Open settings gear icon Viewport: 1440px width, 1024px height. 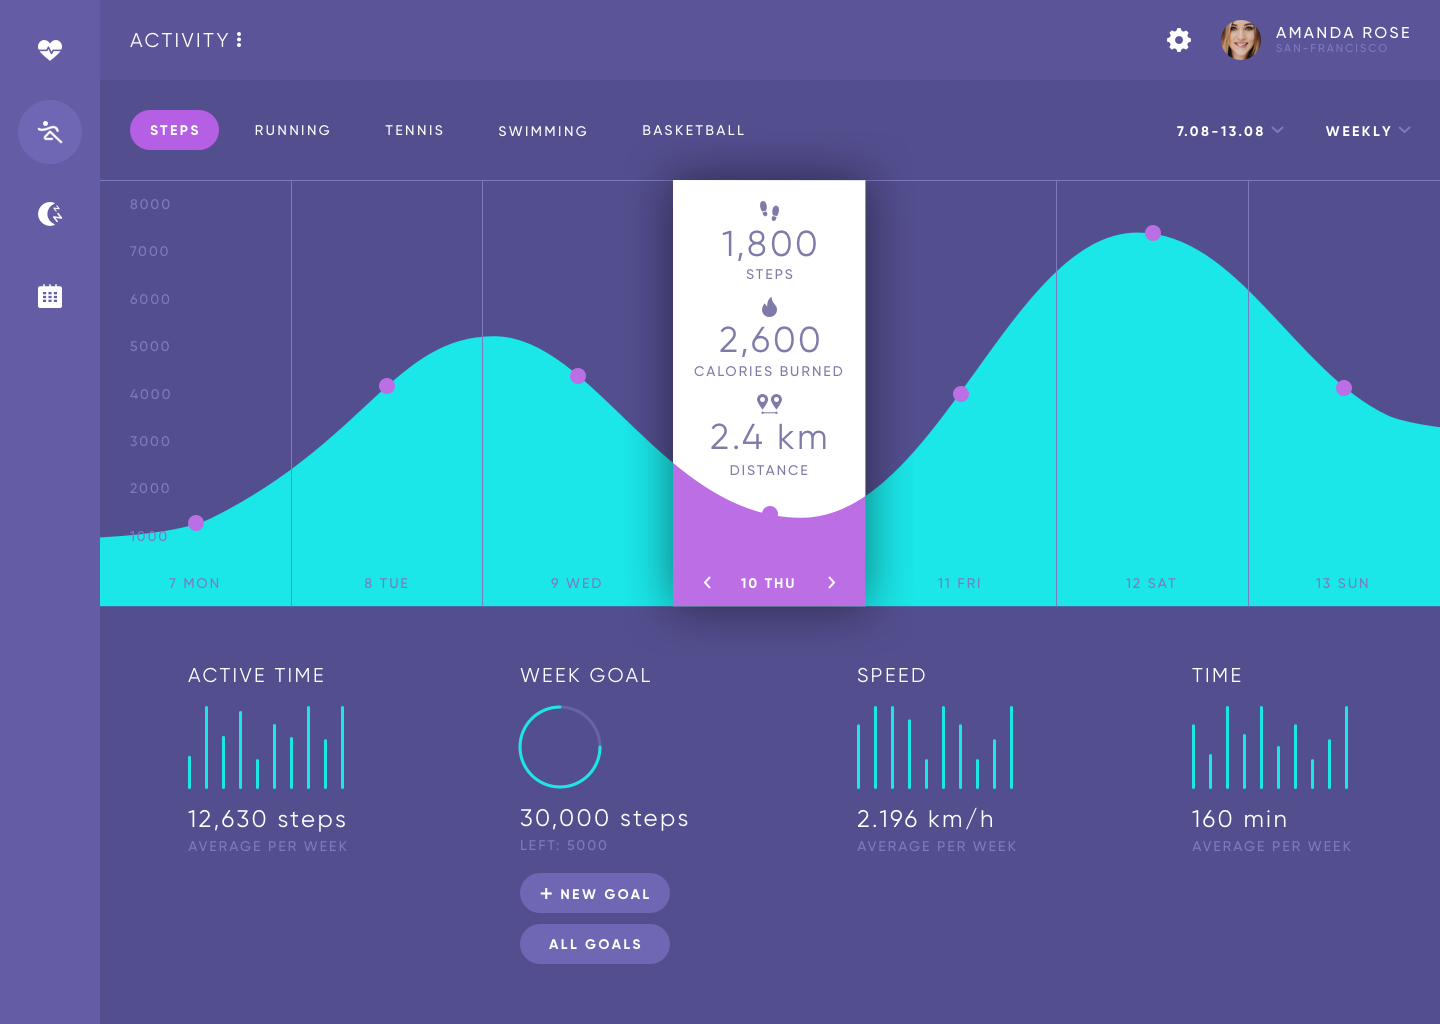pos(1179,40)
